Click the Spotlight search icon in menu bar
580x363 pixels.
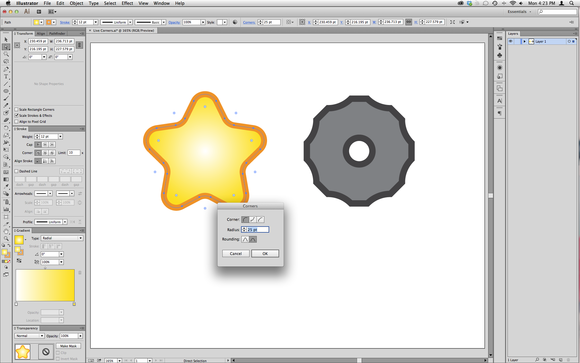[x=571, y=3]
